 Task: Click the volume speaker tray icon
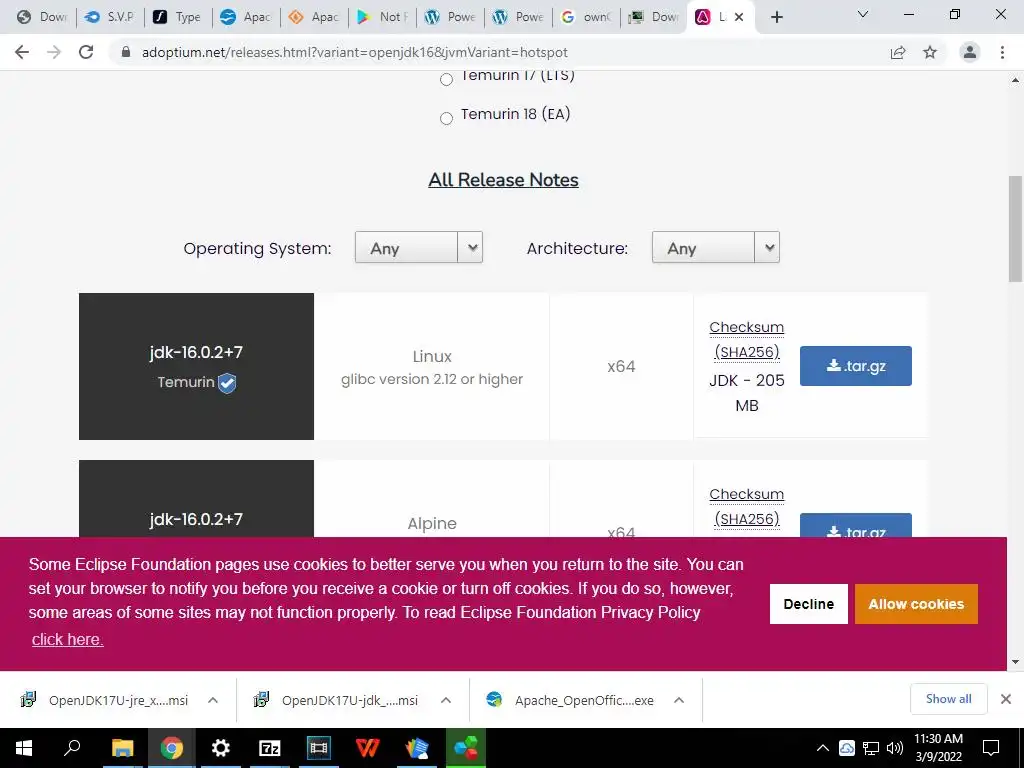[x=895, y=748]
